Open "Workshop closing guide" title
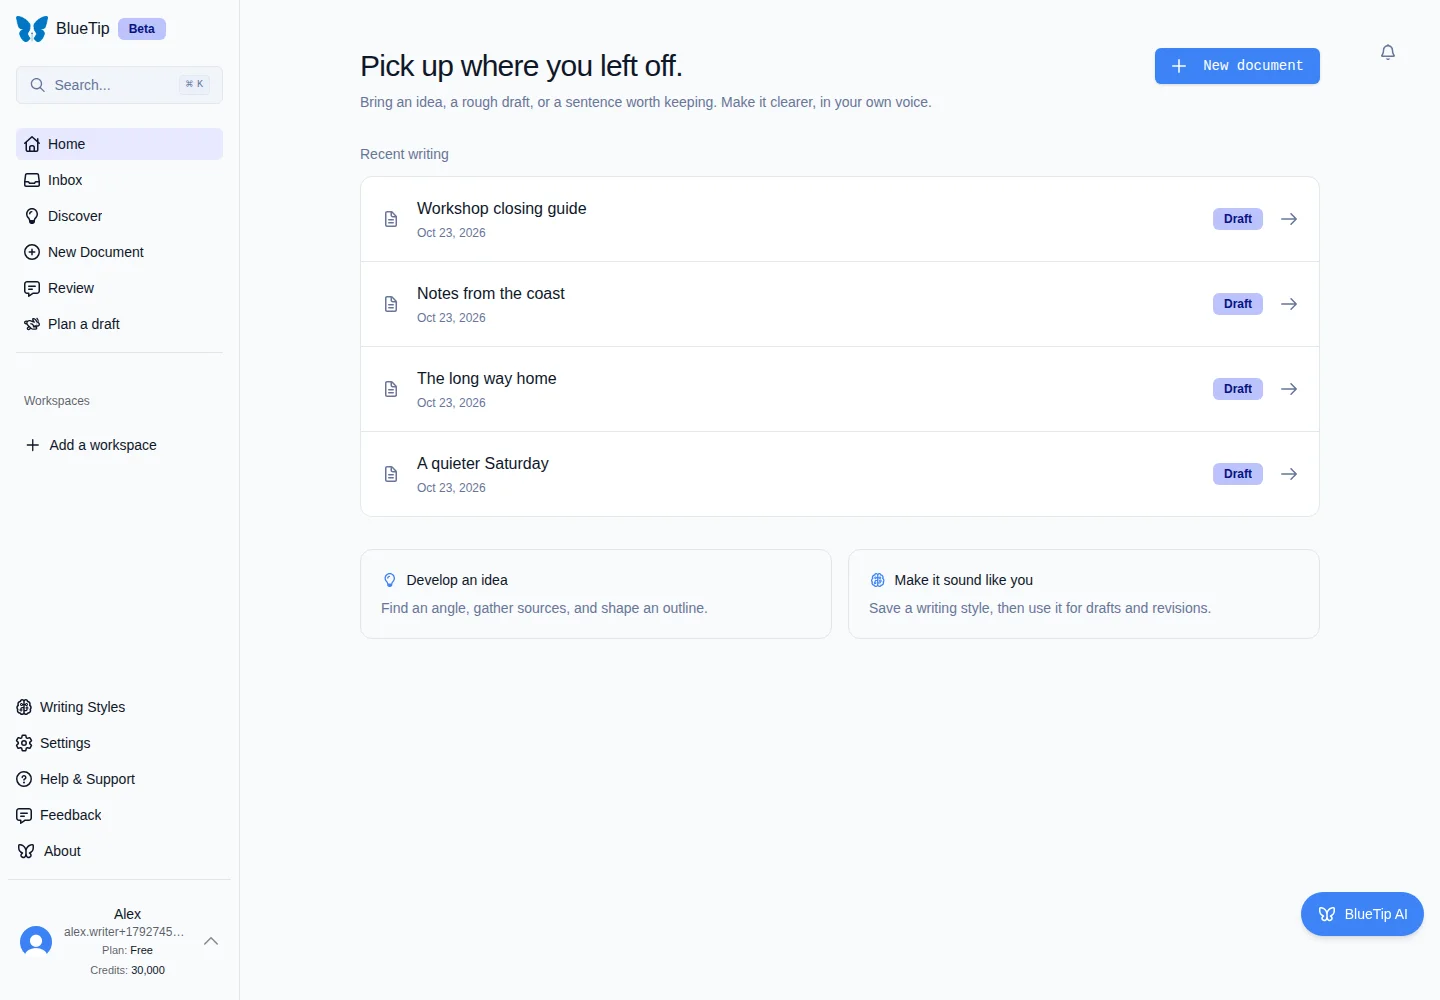The width and height of the screenshot is (1440, 1000). pyautogui.click(x=501, y=208)
